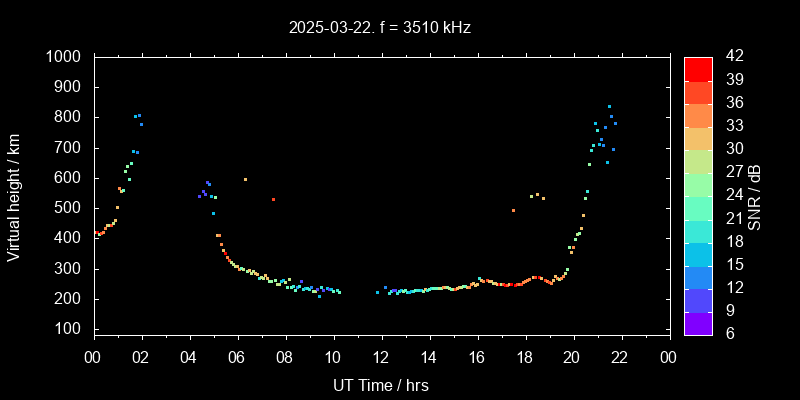Click the 22 hour tick on time axis

[621, 357]
